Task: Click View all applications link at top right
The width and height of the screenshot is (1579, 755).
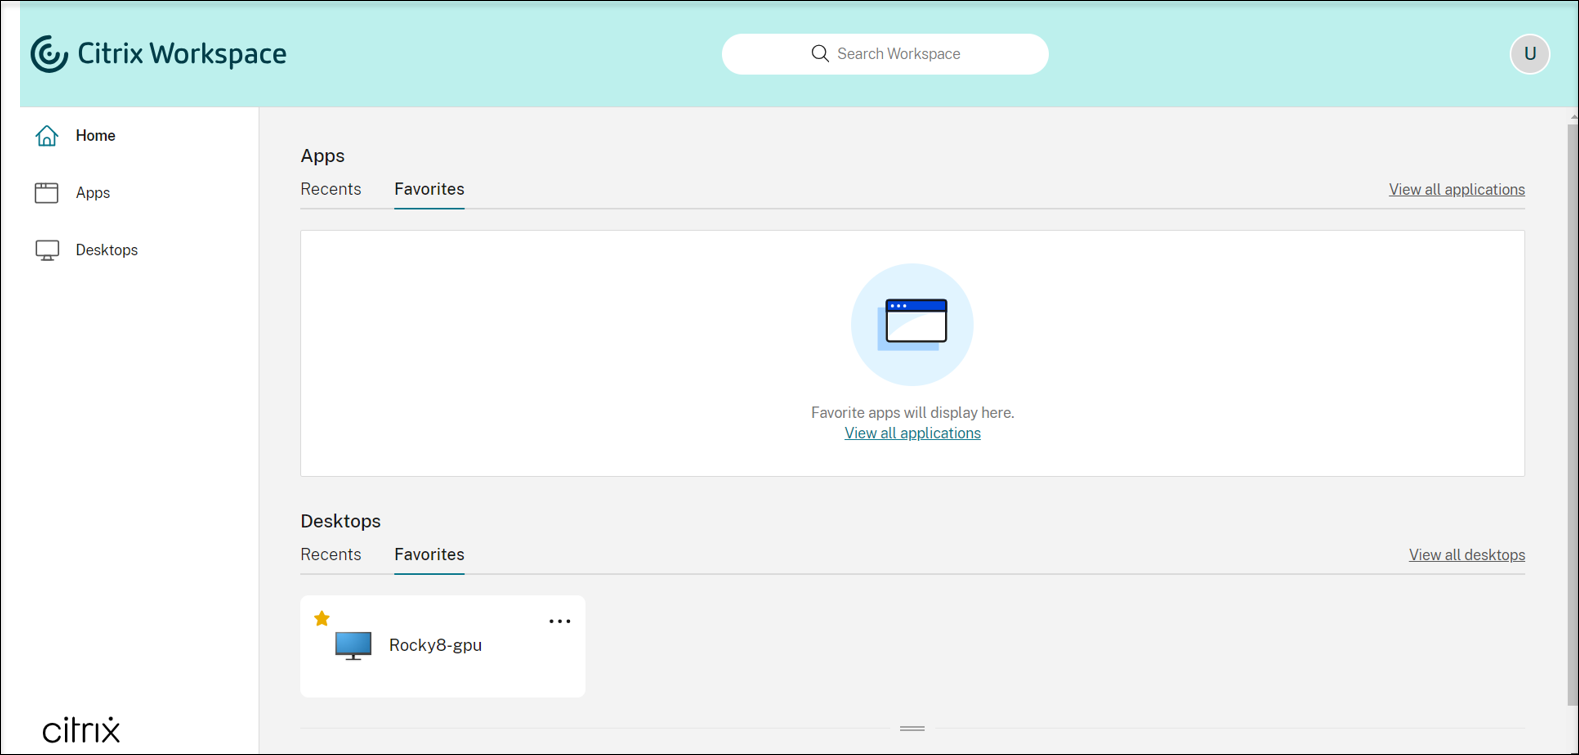Action: point(1457,190)
